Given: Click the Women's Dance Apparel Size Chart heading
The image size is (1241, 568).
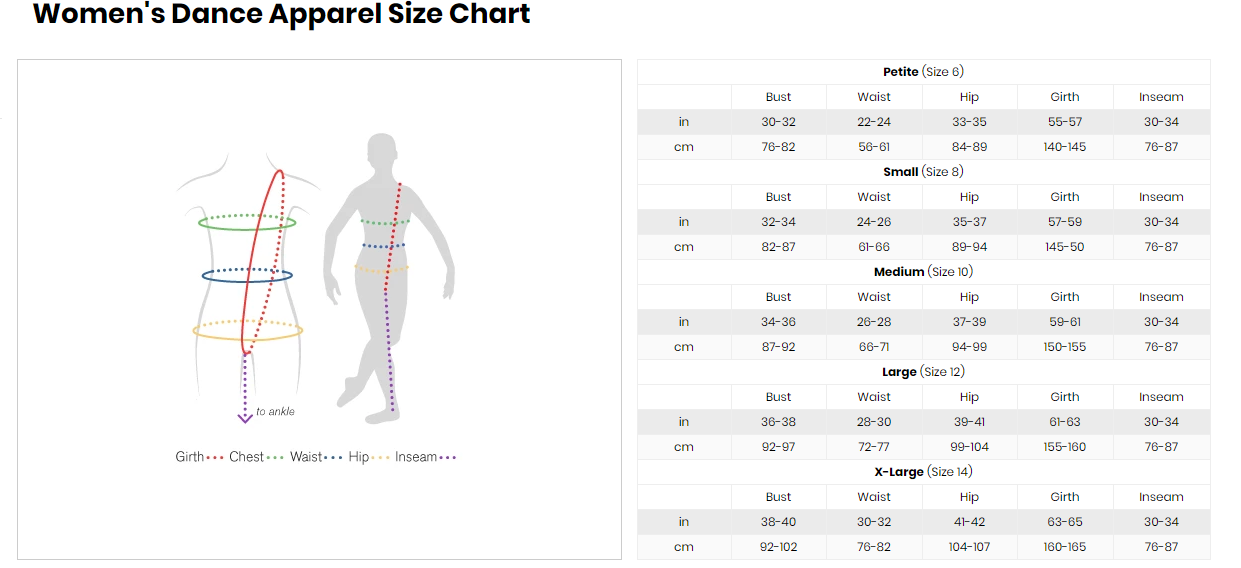Looking at the screenshot, I should [282, 15].
